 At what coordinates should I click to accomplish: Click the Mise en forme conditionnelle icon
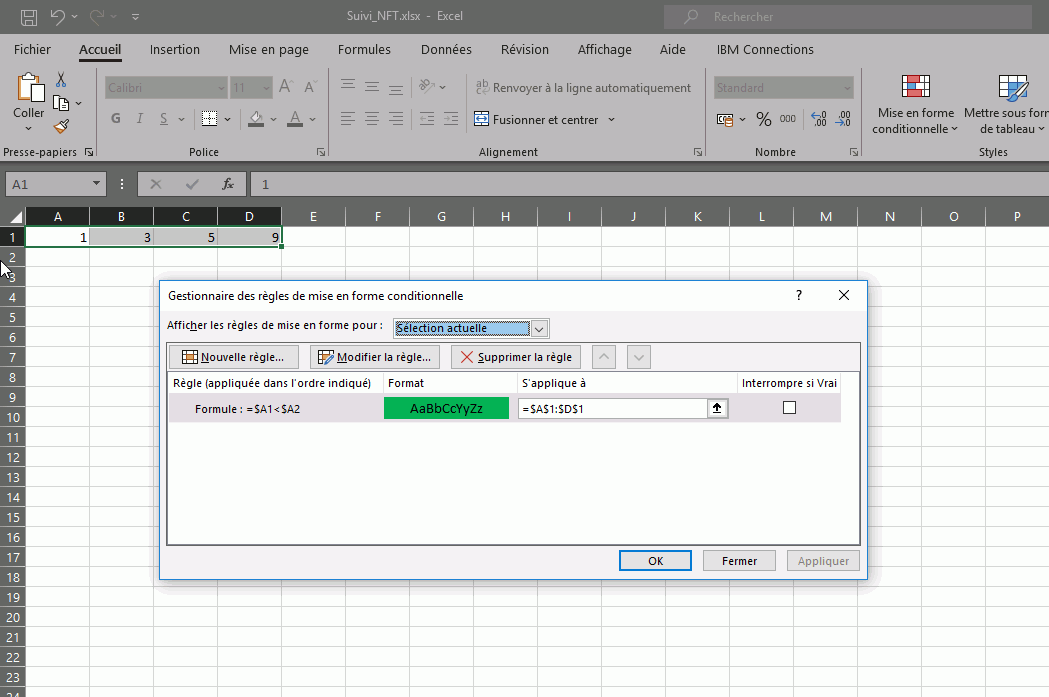coord(916,88)
